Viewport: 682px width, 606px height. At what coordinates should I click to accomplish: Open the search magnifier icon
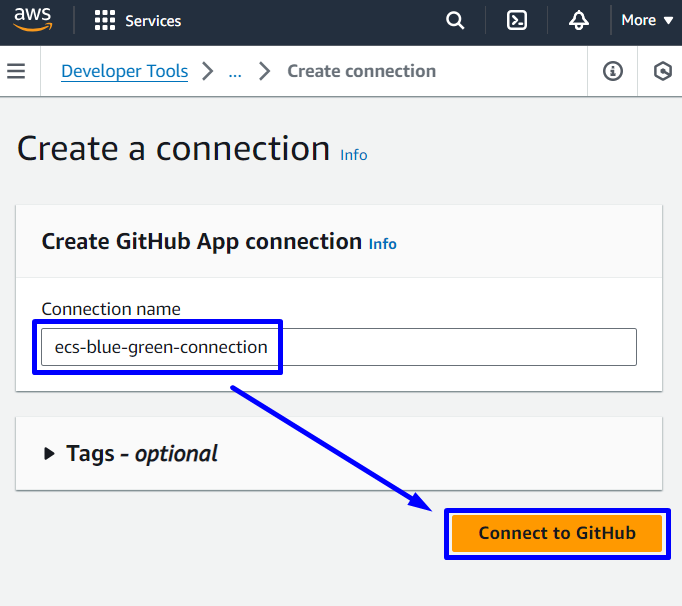455,20
